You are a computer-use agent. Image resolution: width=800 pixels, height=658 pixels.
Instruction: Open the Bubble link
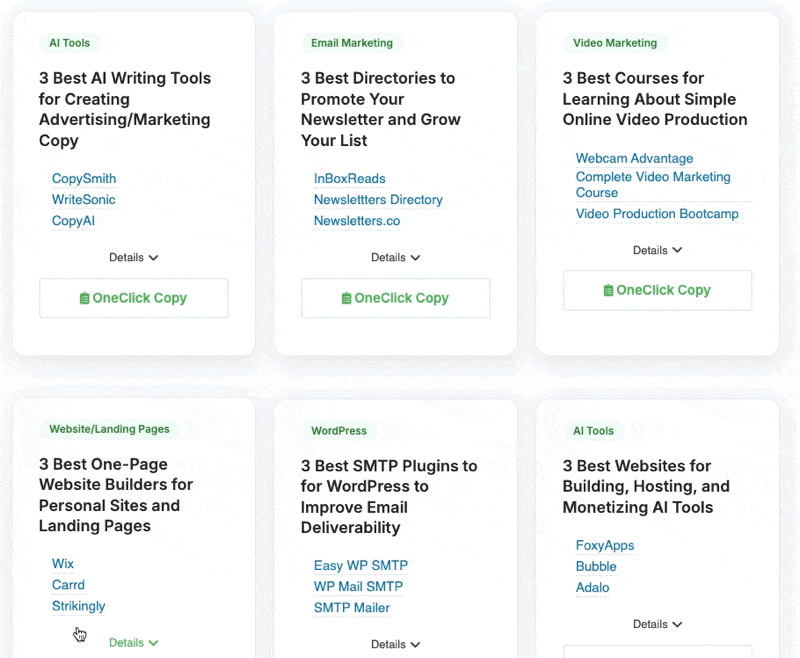pos(596,567)
